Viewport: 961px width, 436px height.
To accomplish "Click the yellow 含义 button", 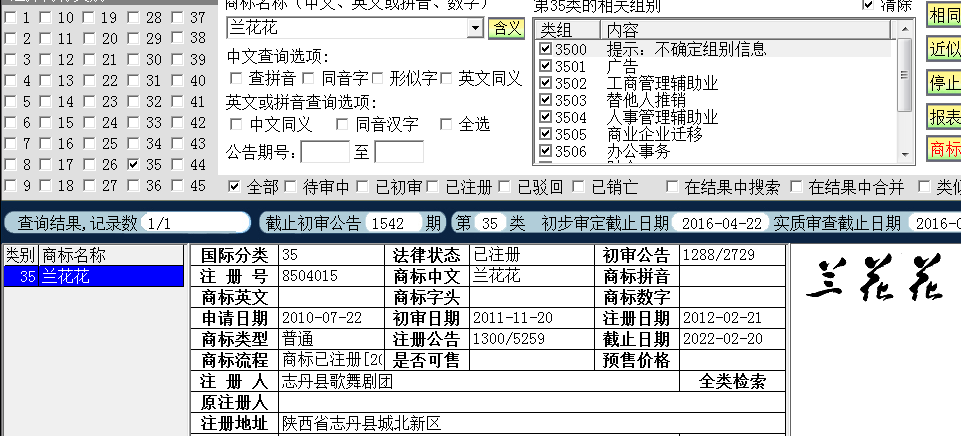I will [507, 28].
